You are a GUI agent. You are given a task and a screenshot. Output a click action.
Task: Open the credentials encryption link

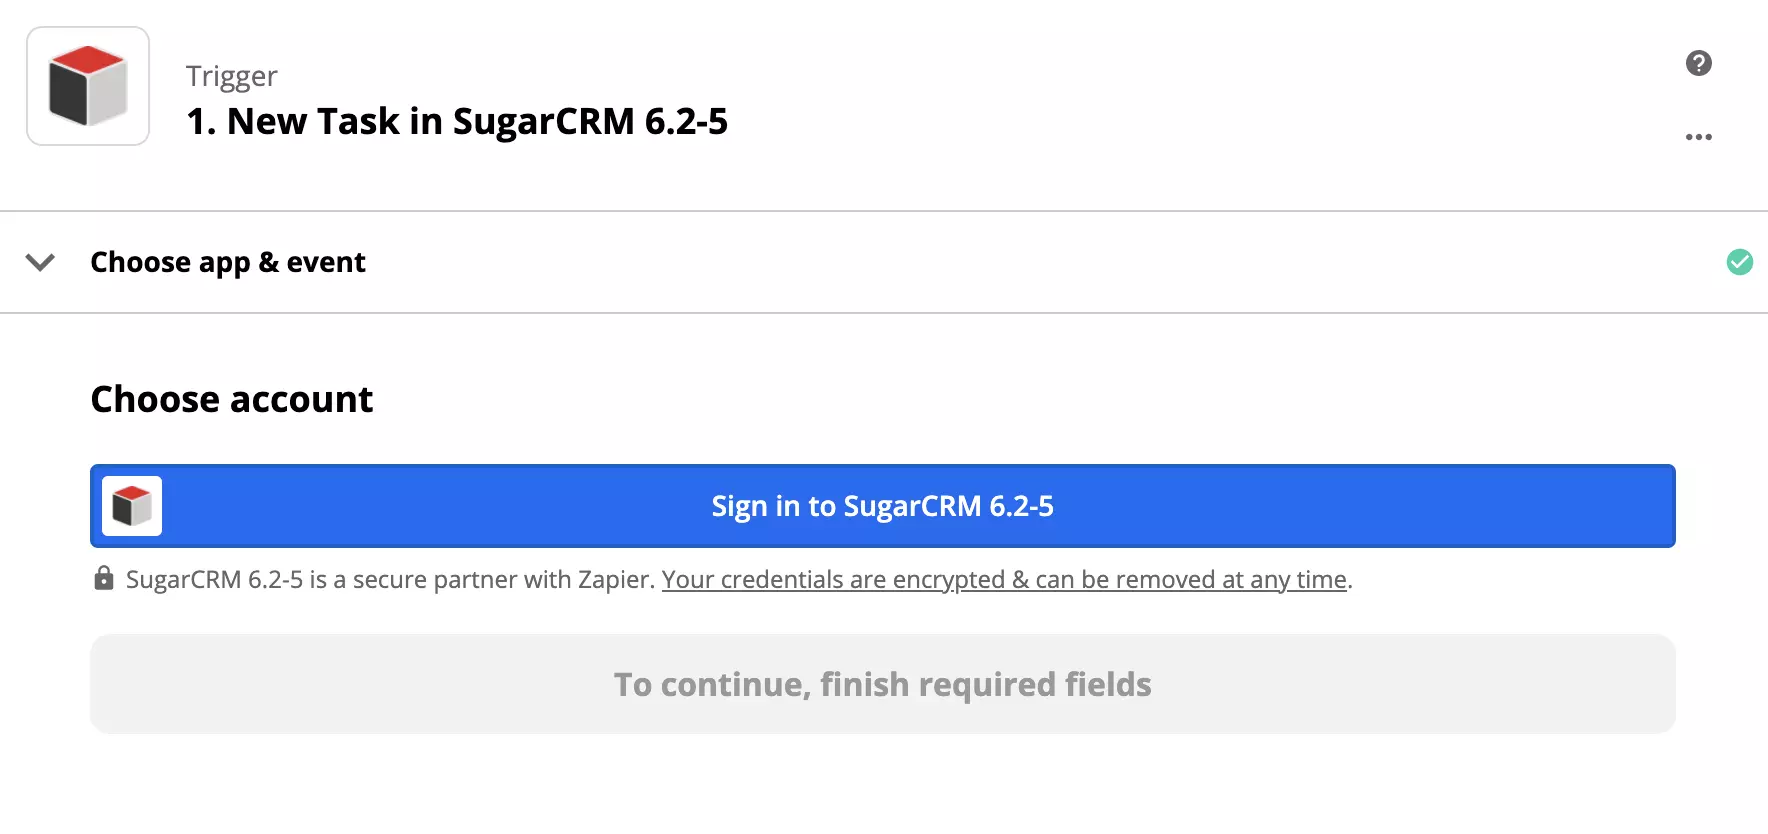point(1003,579)
